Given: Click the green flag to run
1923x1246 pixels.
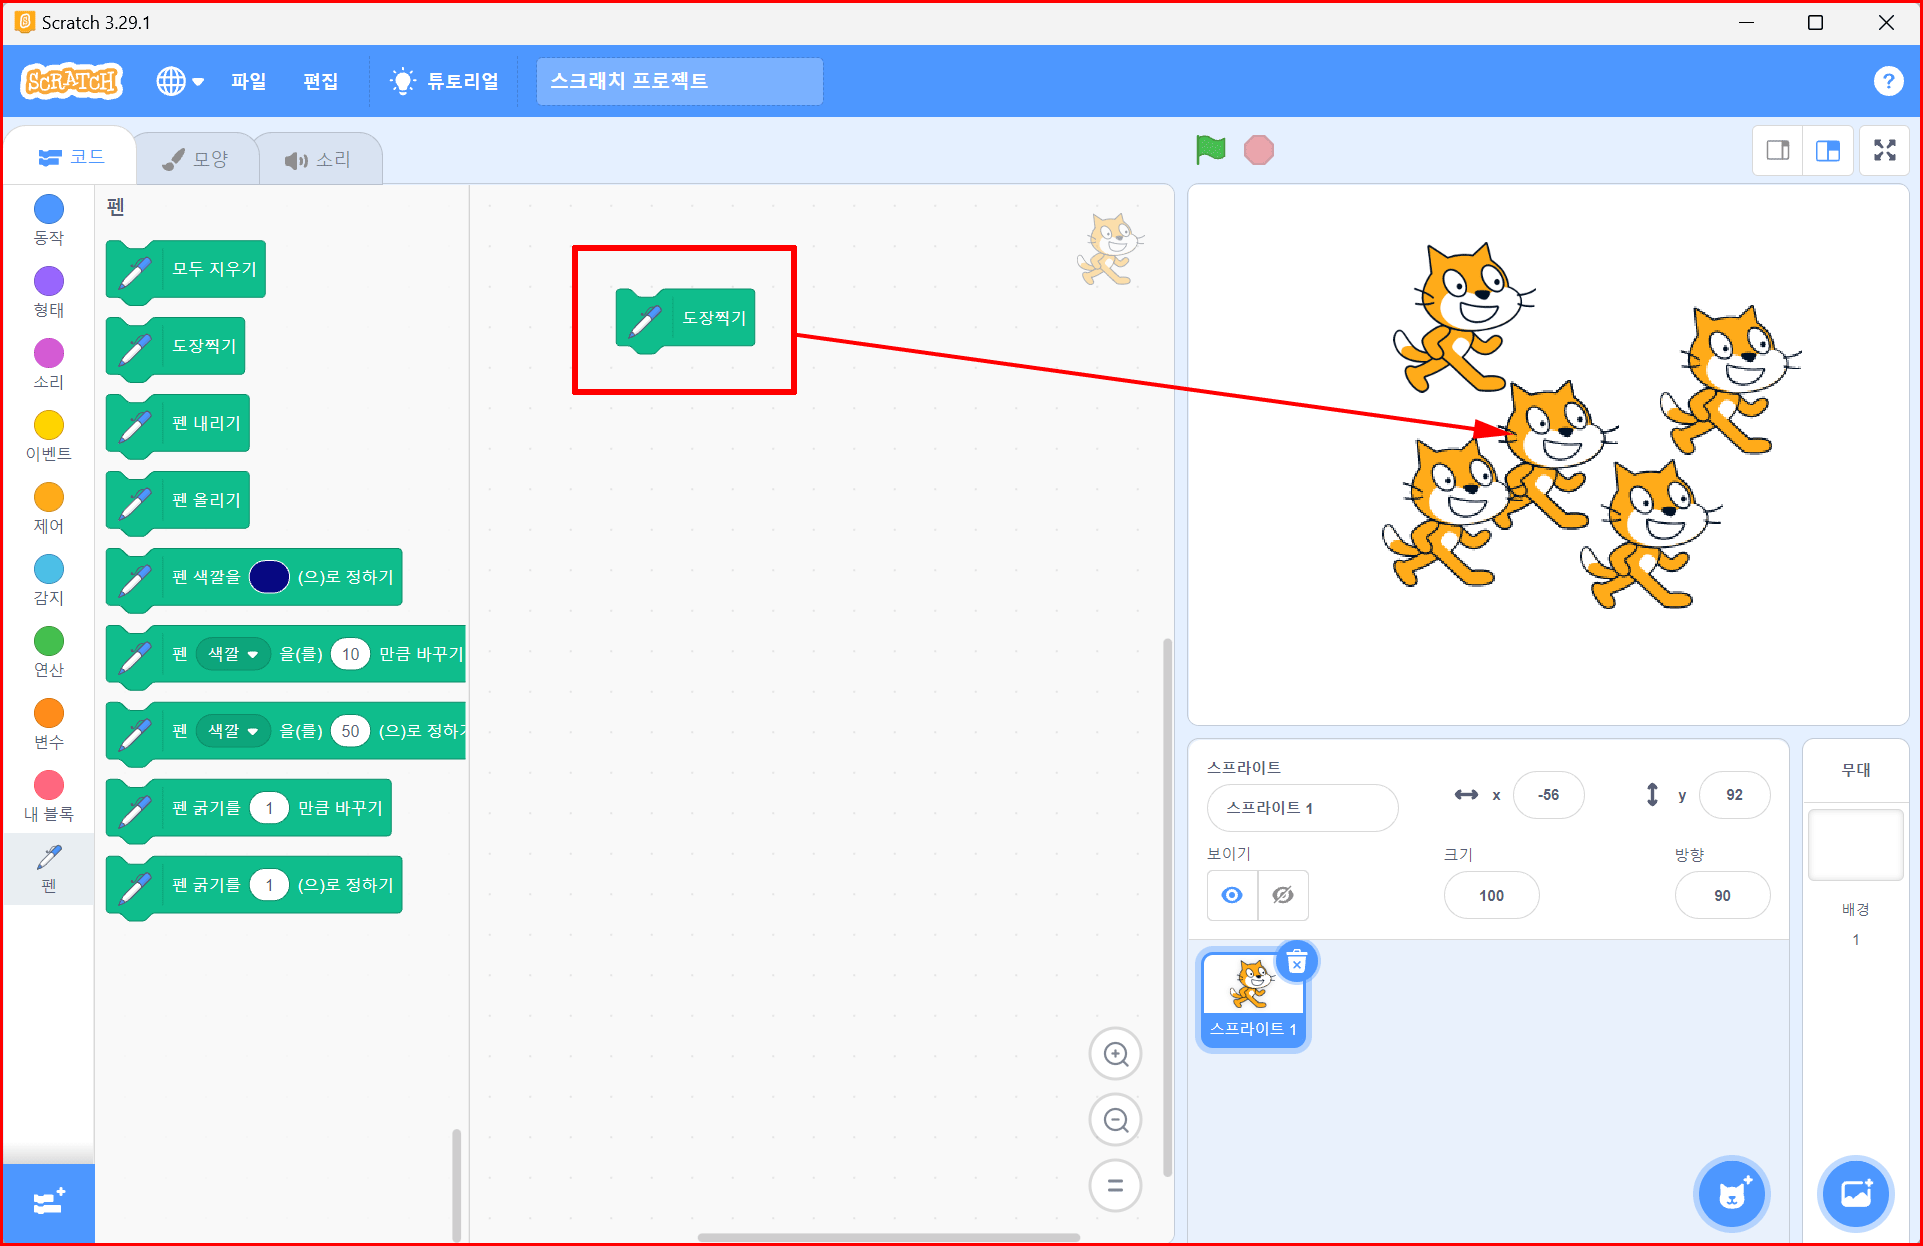Looking at the screenshot, I should (1210, 150).
